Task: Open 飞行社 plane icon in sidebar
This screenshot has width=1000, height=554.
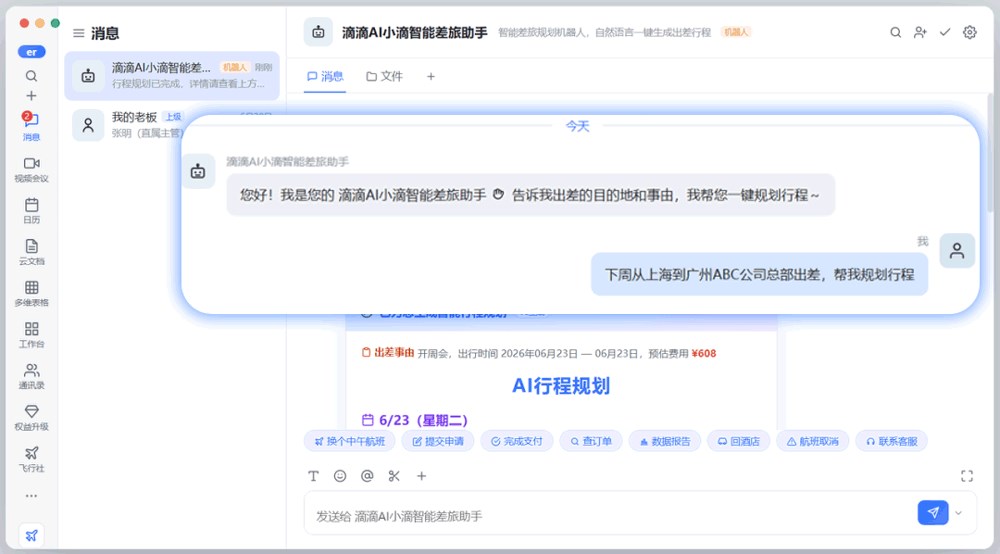Action: [31, 459]
